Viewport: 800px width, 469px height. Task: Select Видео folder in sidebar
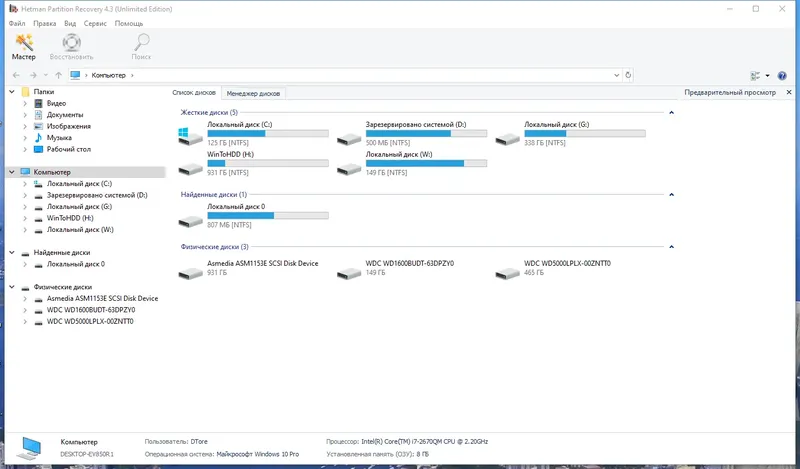pyautogui.click(x=56, y=103)
